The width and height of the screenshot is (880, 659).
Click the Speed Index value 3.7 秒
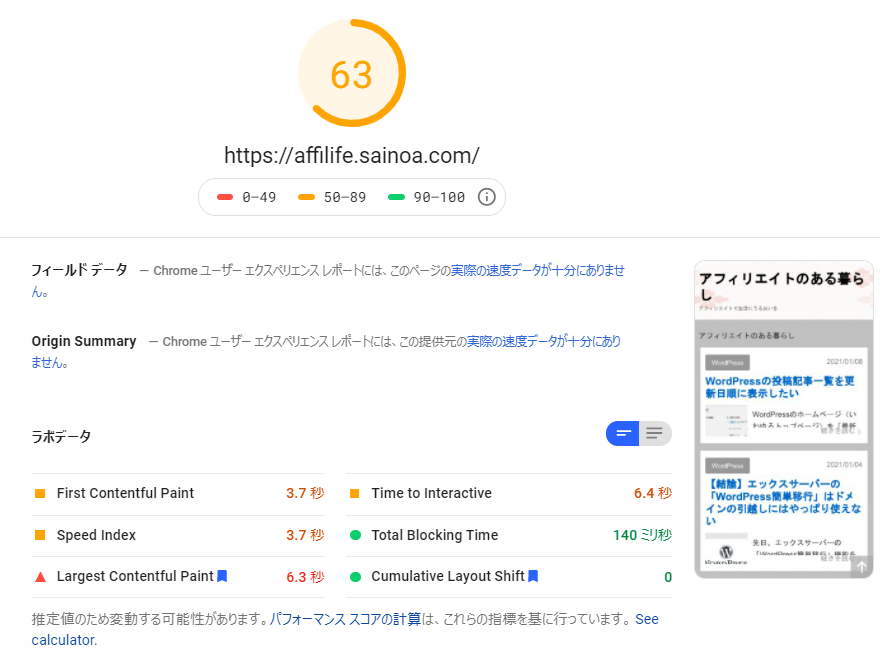pos(305,535)
